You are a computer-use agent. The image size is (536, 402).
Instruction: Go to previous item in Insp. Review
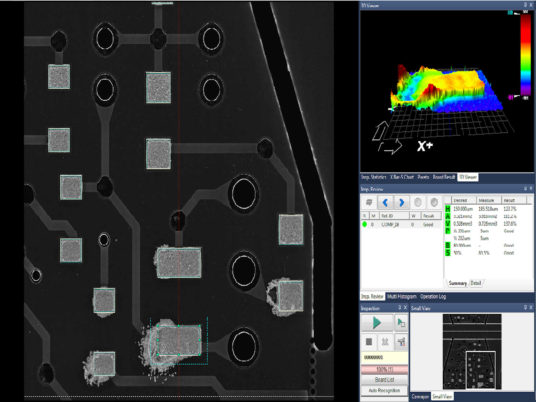pyautogui.click(x=385, y=202)
